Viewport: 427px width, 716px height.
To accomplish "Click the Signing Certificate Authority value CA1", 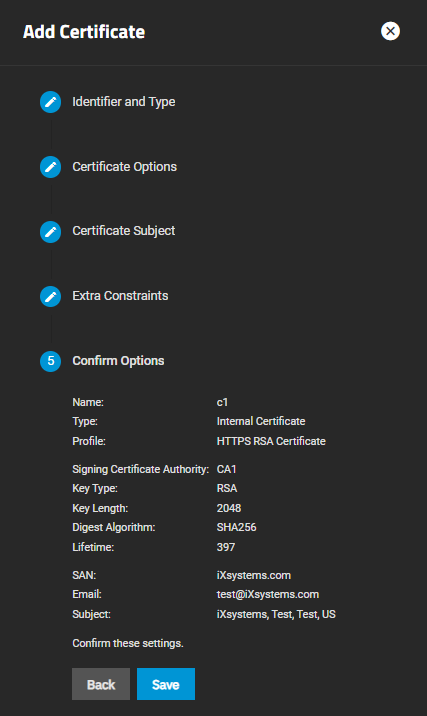I will (x=227, y=469).
